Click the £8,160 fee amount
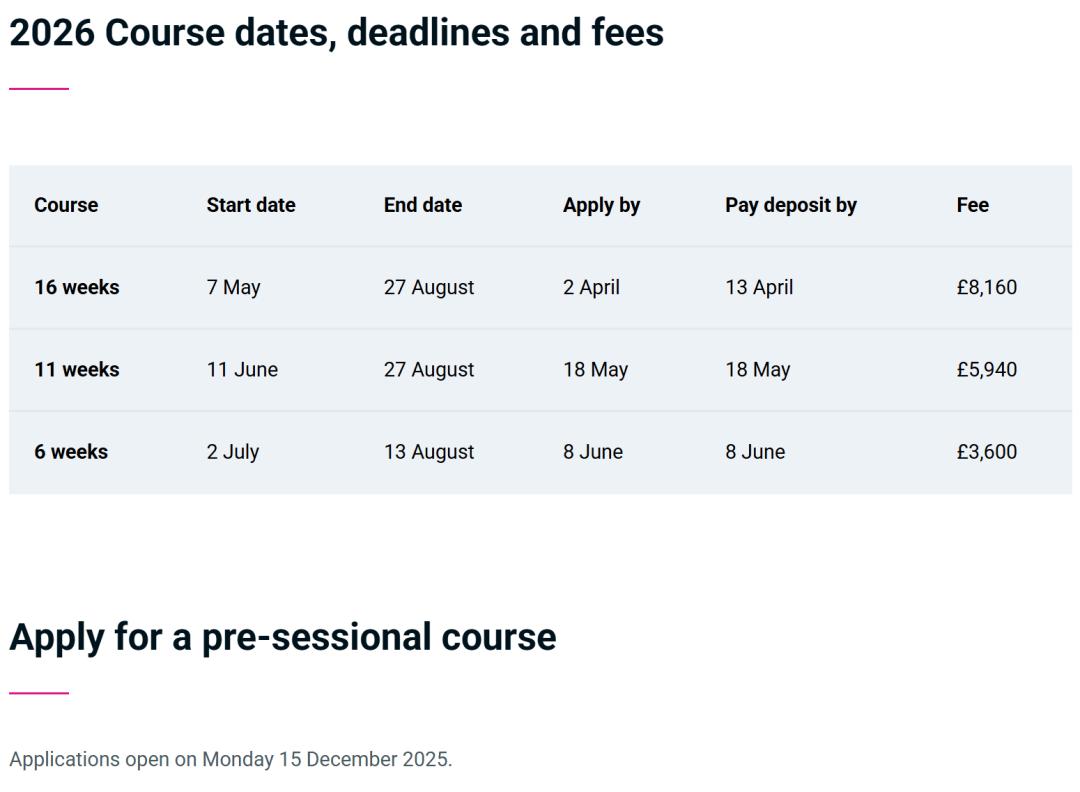Image resolution: width=1080 pixels, height=792 pixels. (986, 287)
